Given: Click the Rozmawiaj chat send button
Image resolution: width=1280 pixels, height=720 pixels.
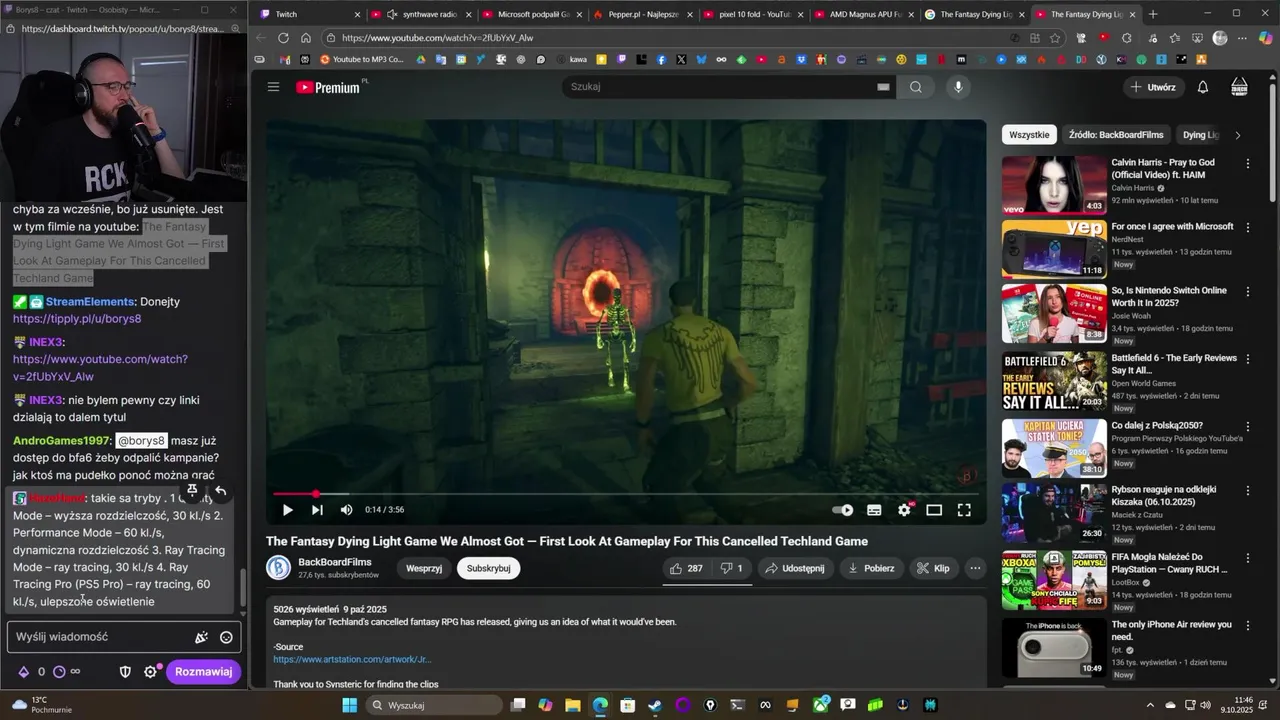Looking at the screenshot, I should 203,672.
